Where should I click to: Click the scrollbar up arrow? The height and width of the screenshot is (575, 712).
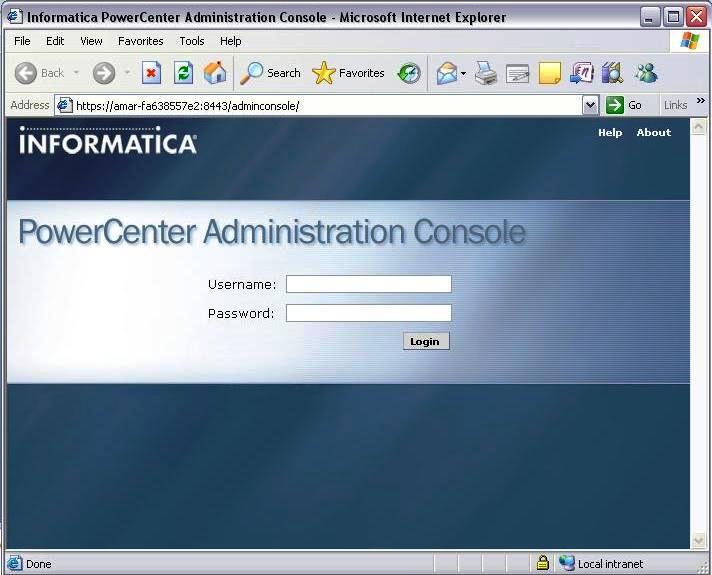698,127
